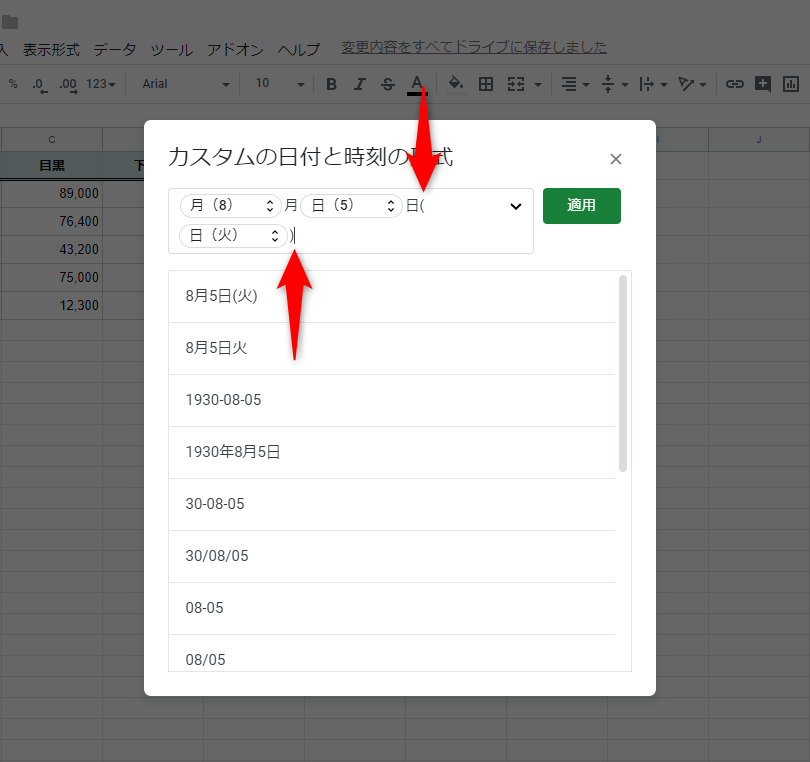Click the format list scrollbar
Image resolution: width=810 pixels, height=762 pixels.
point(623,373)
